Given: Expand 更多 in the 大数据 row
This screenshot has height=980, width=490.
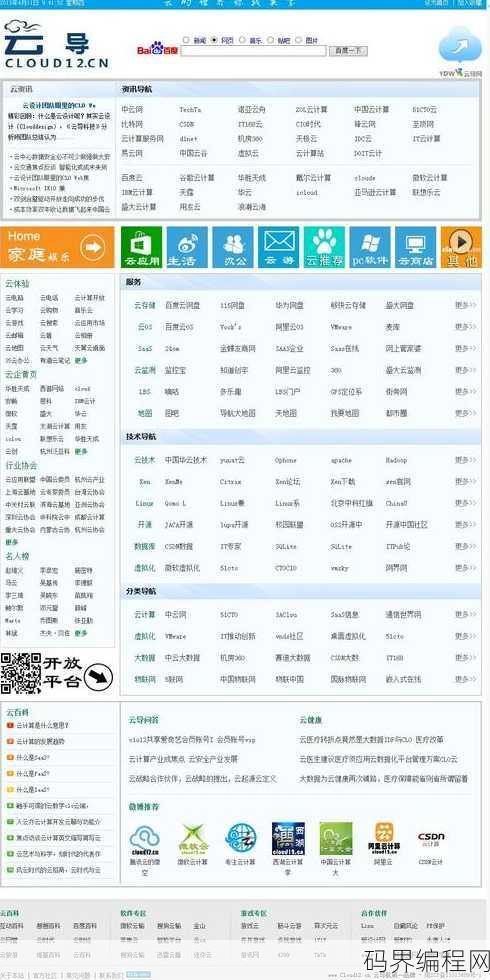Looking at the screenshot, I should 465,658.
